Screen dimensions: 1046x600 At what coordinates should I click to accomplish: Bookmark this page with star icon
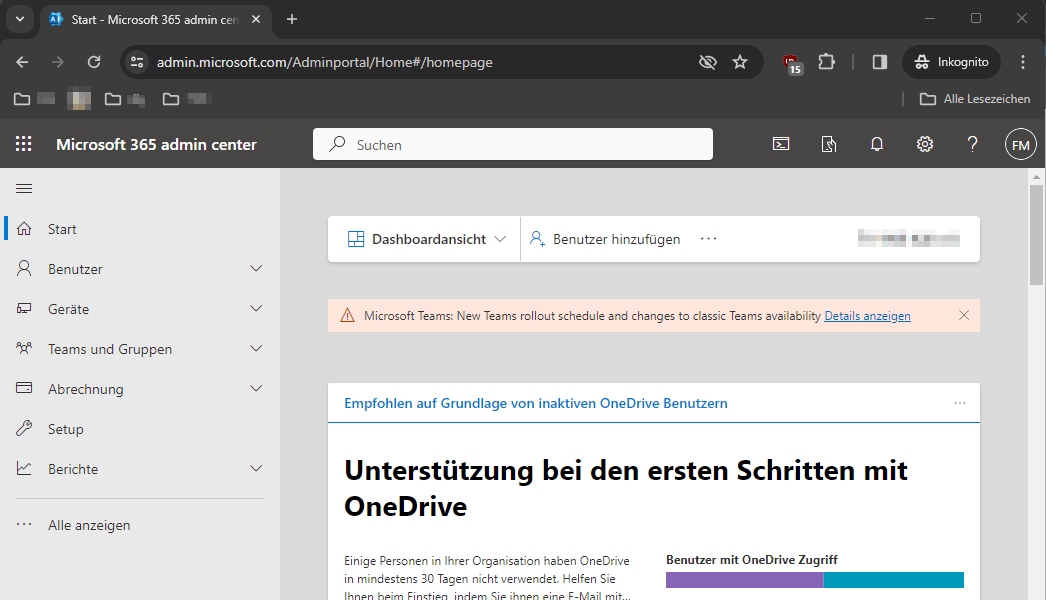(x=740, y=62)
